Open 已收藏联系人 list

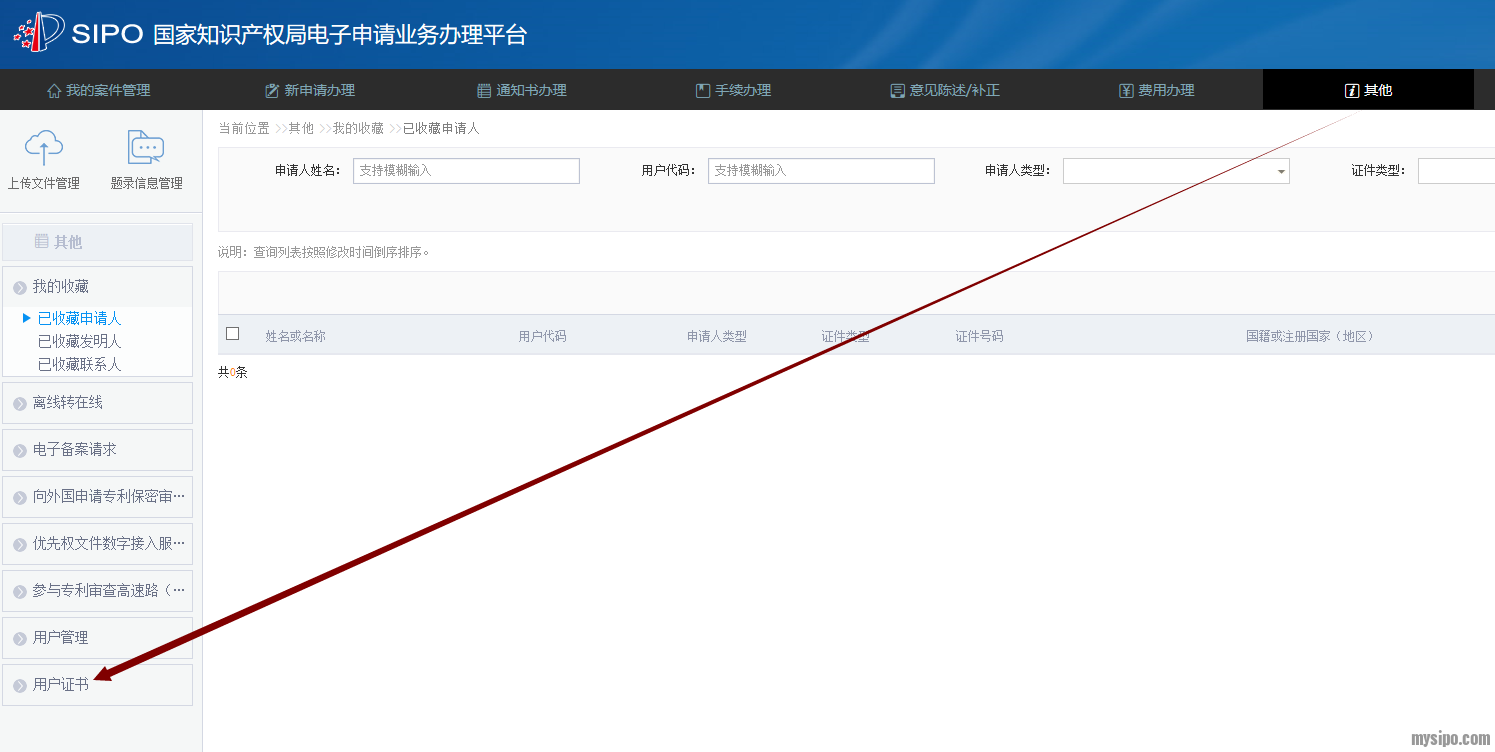pyautogui.click(x=79, y=364)
